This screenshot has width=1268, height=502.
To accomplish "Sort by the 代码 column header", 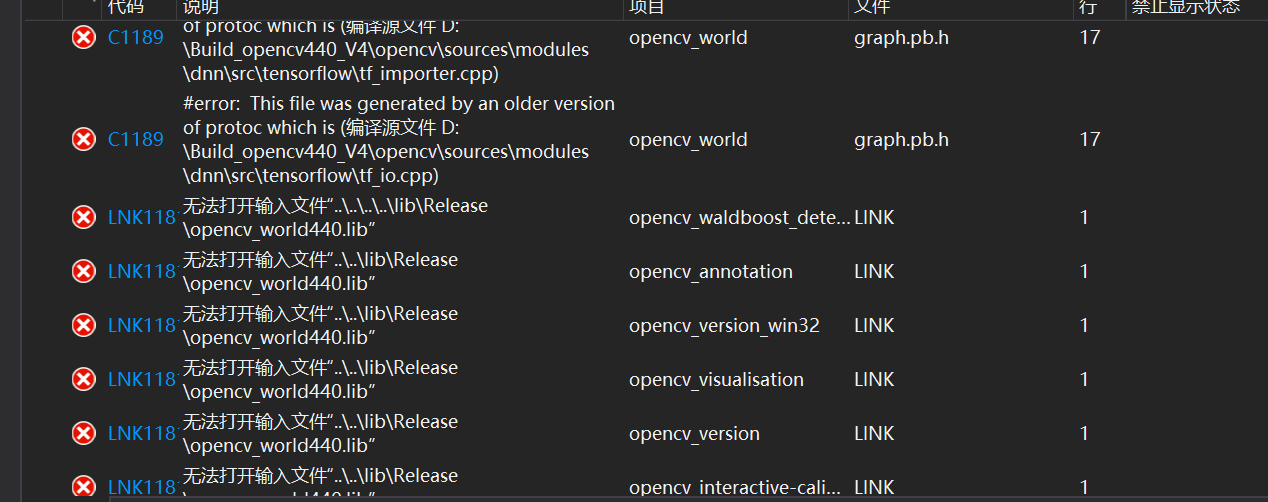I will point(125,7).
